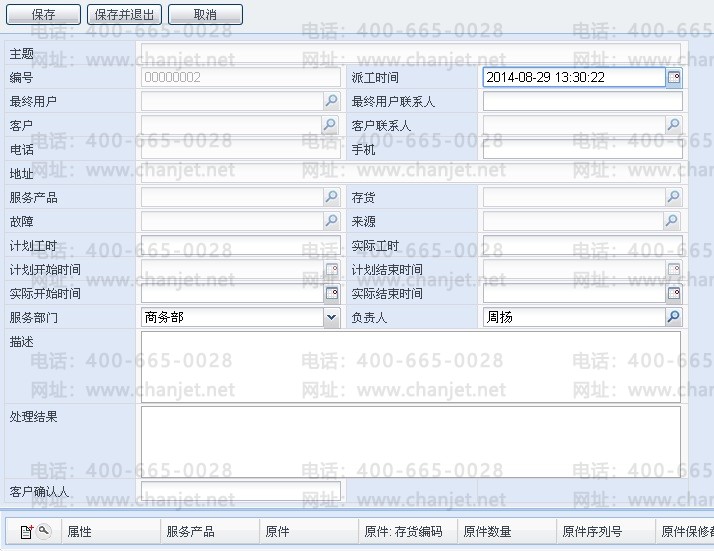Search lookup icon for 最终用户
Viewport: 714px width, 551px height.
pyautogui.click(x=332, y=101)
